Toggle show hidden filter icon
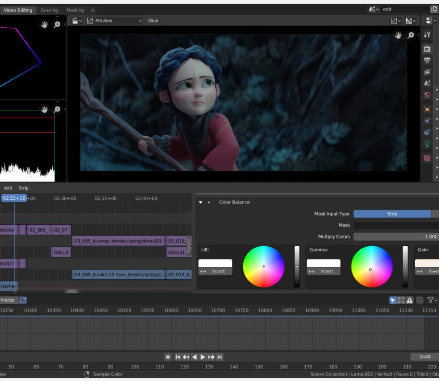Viewport: 439px width, 381px height. click(x=401, y=300)
